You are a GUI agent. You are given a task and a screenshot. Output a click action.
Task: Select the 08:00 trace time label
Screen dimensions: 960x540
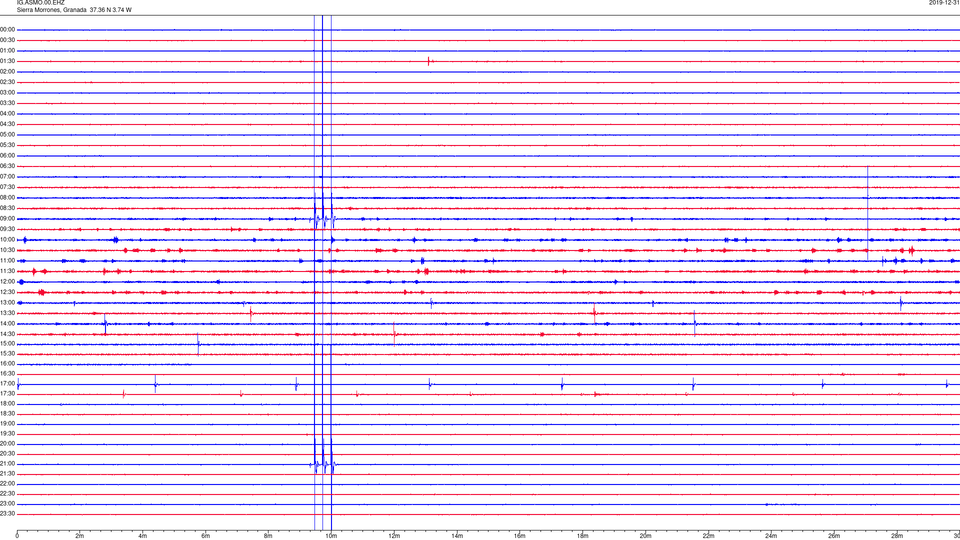pos(7,197)
